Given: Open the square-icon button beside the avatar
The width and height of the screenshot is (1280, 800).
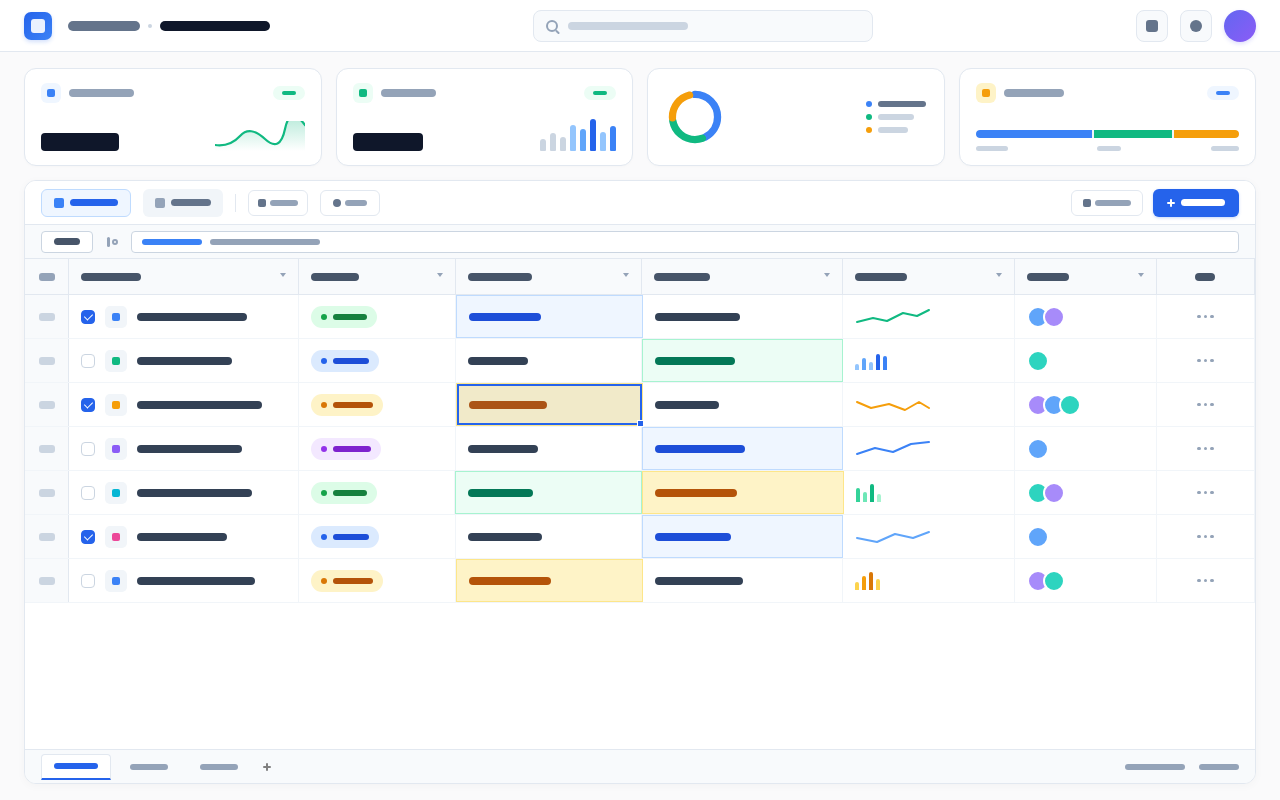Looking at the screenshot, I should pyautogui.click(x=1152, y=26).
